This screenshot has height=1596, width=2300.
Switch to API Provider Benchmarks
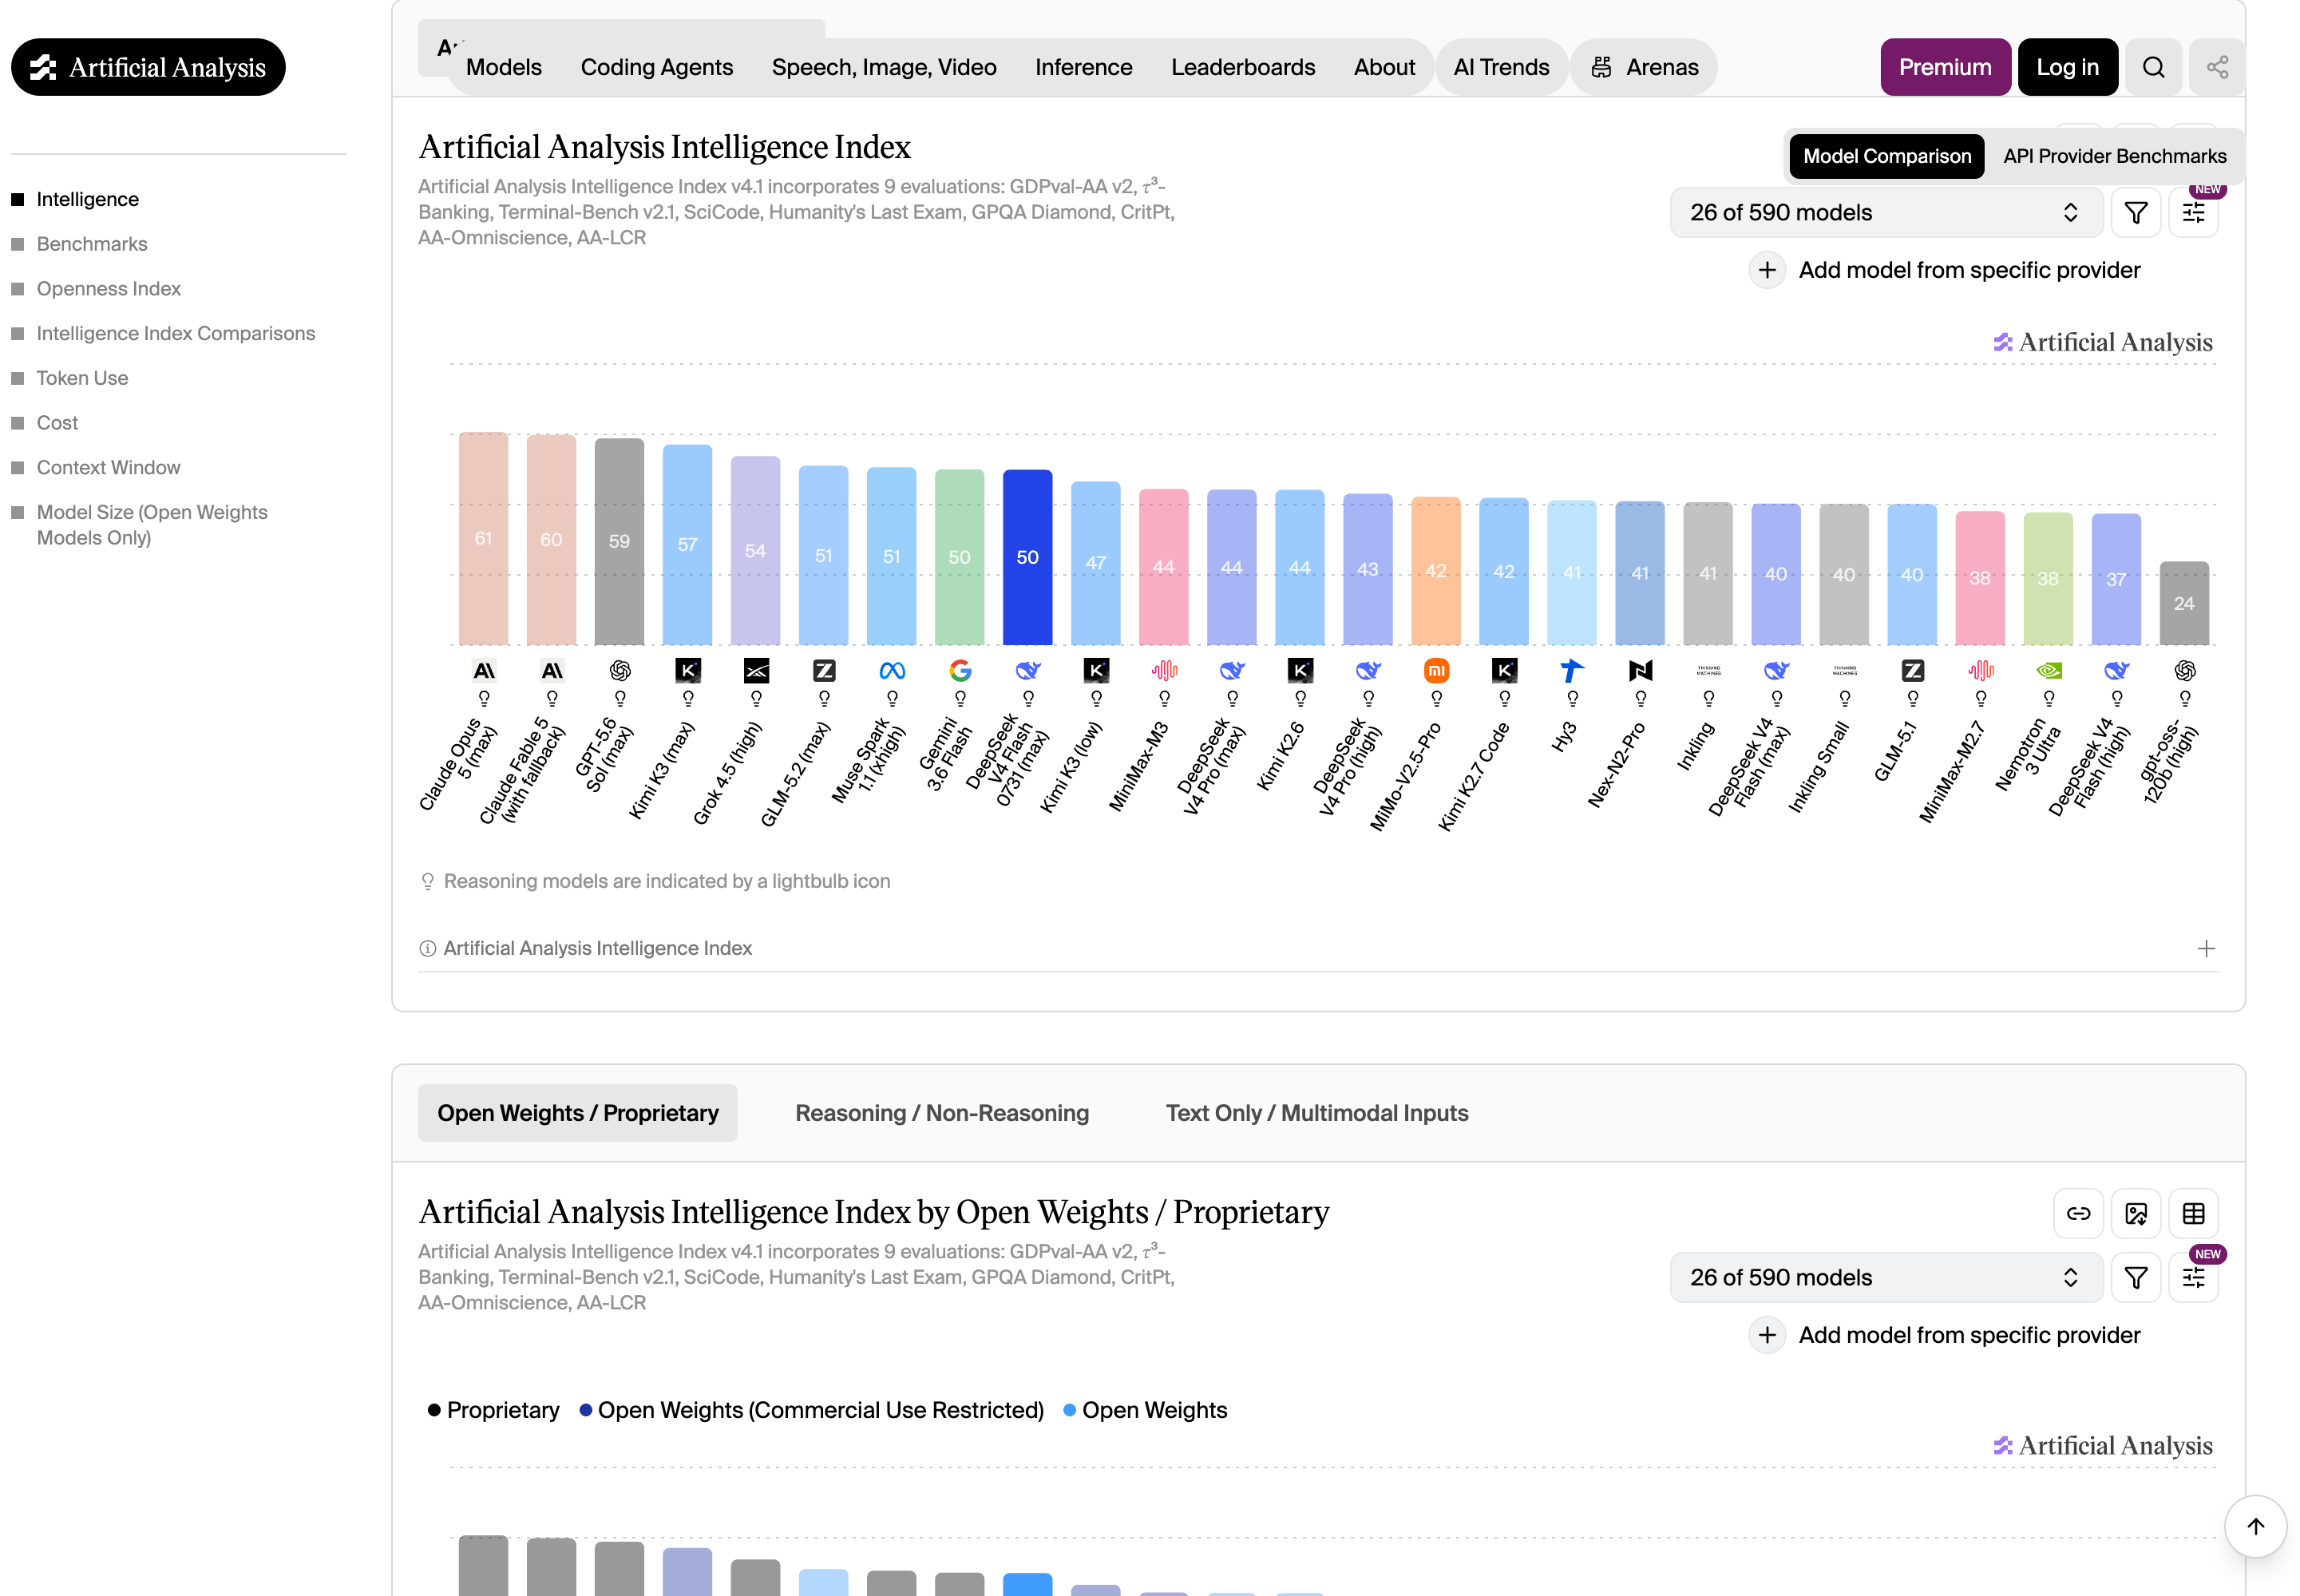(x=2114, y=156)
